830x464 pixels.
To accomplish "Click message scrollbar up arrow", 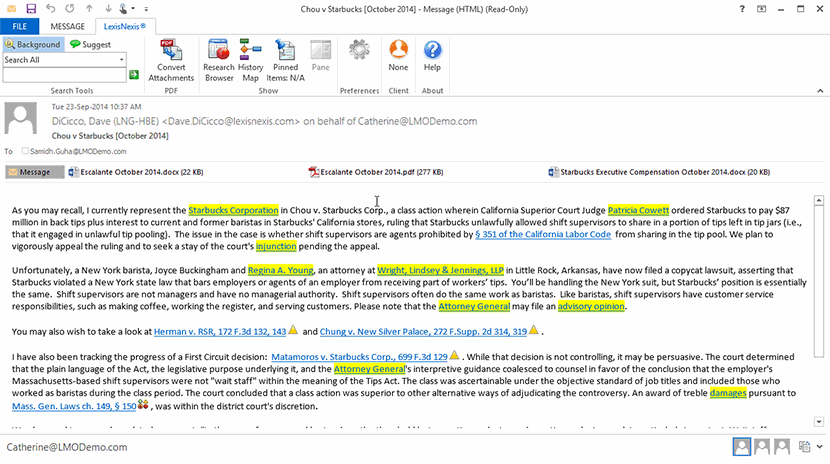I will pos(819,201).
